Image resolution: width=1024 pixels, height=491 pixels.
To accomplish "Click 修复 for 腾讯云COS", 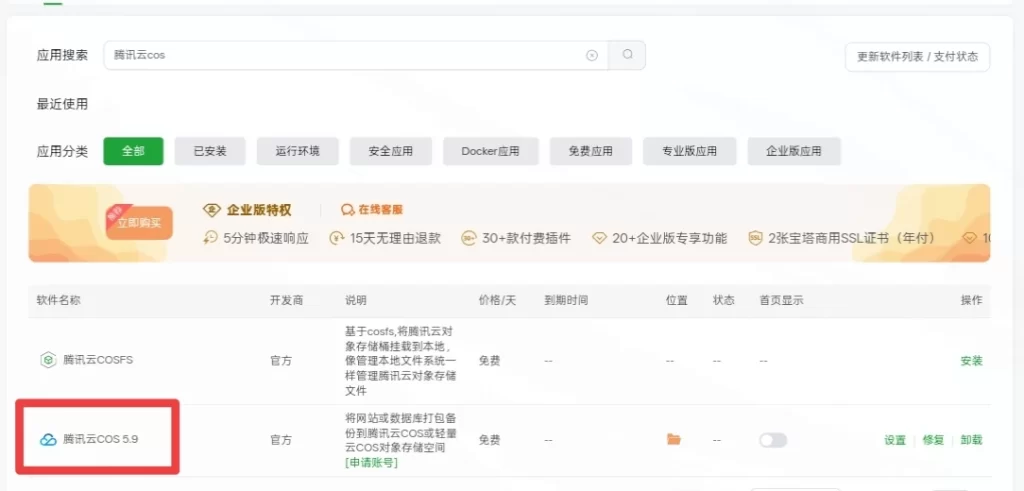I will click(933, 440).
